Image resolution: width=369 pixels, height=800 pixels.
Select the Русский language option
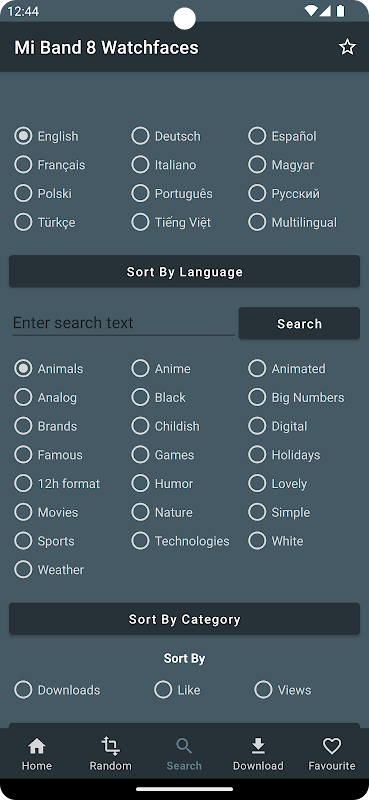click(284, 194)
